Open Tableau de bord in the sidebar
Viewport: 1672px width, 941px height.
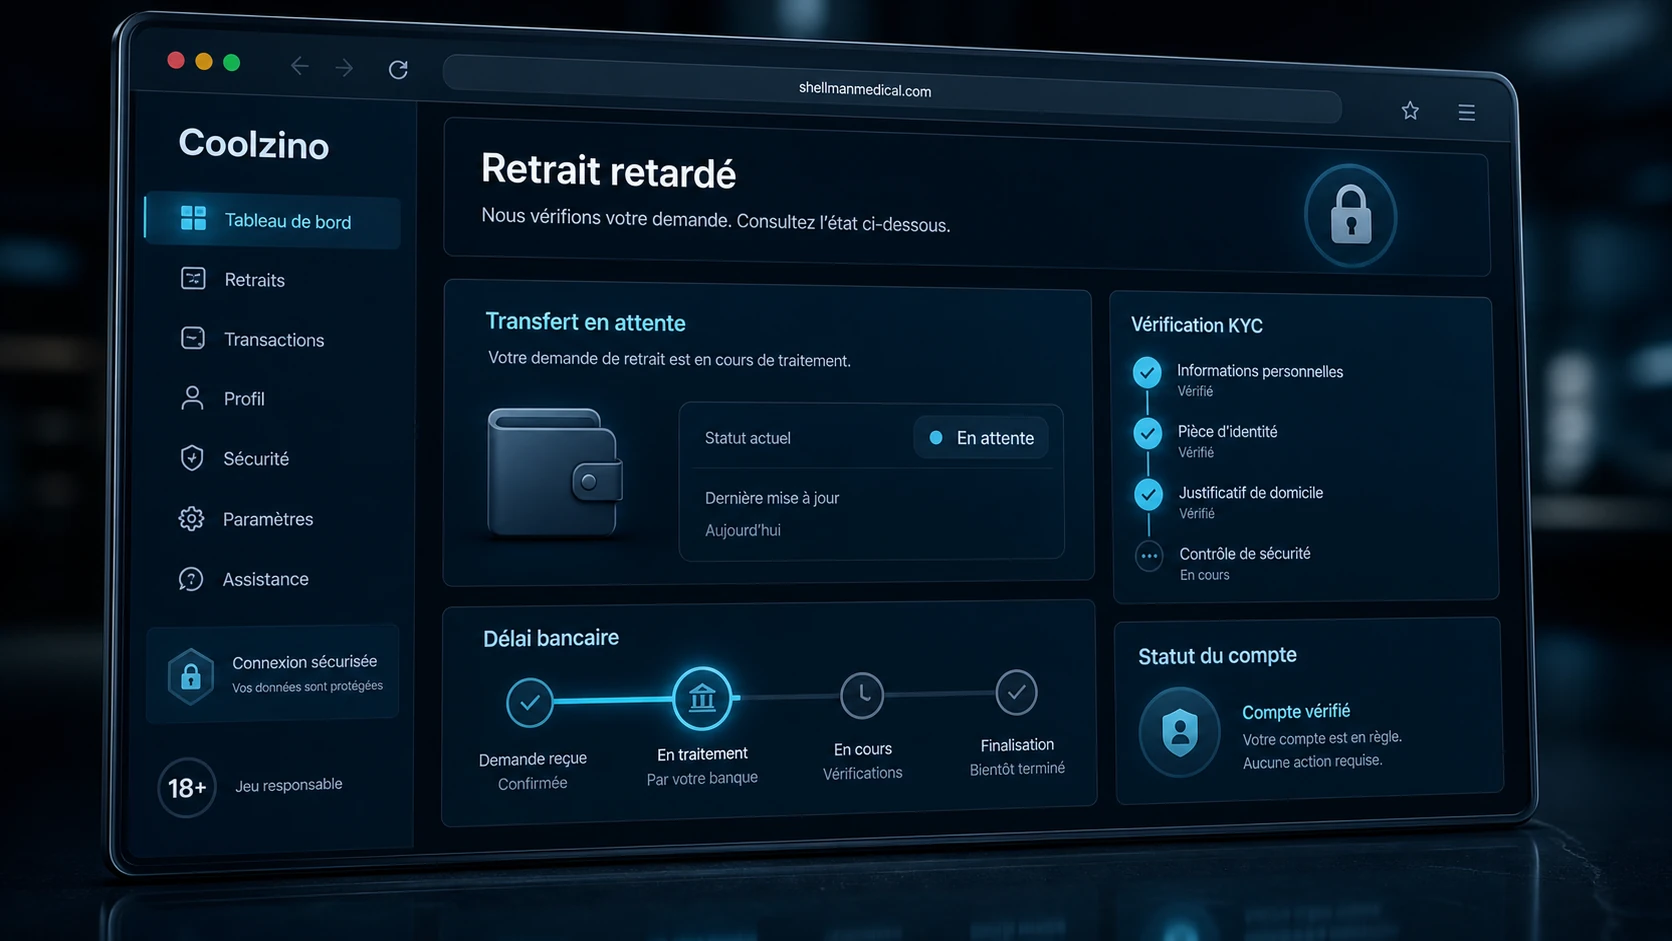273,220
